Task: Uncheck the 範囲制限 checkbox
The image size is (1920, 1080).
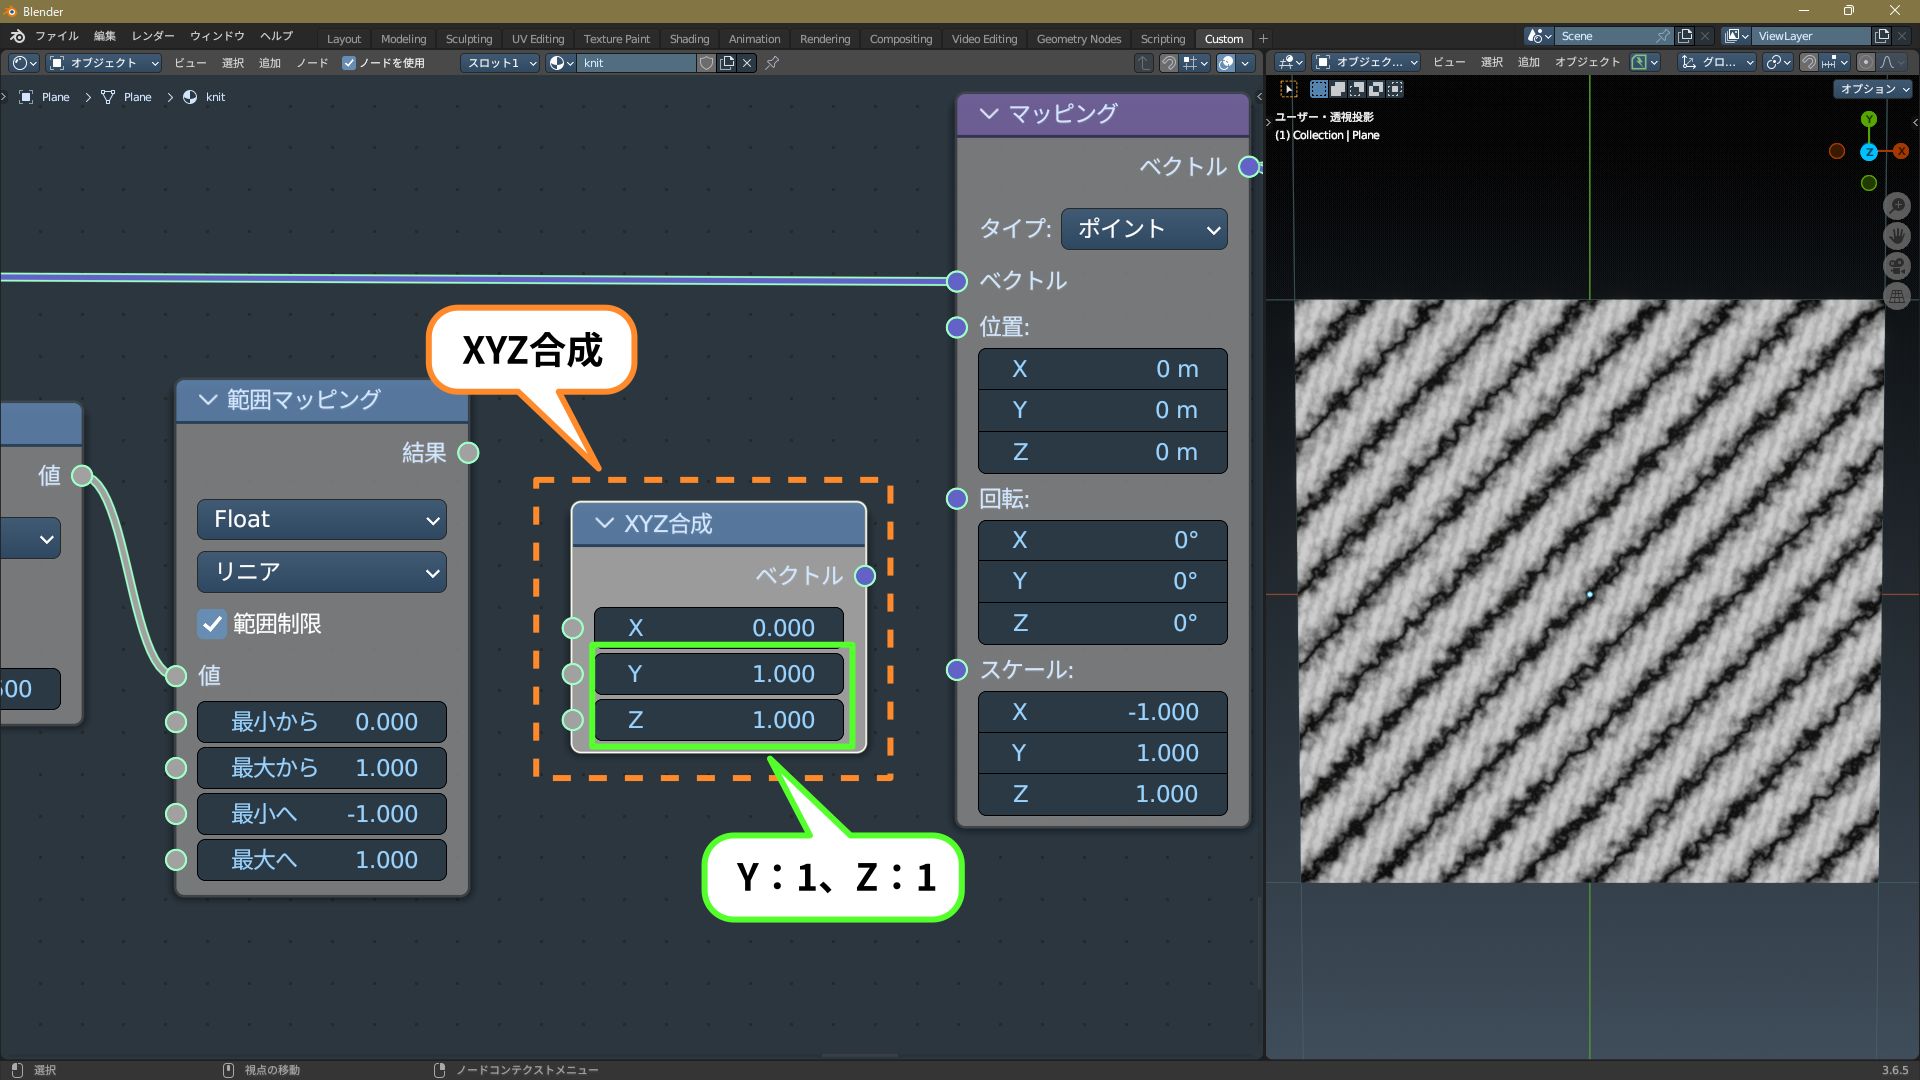Action: point(212,624)
